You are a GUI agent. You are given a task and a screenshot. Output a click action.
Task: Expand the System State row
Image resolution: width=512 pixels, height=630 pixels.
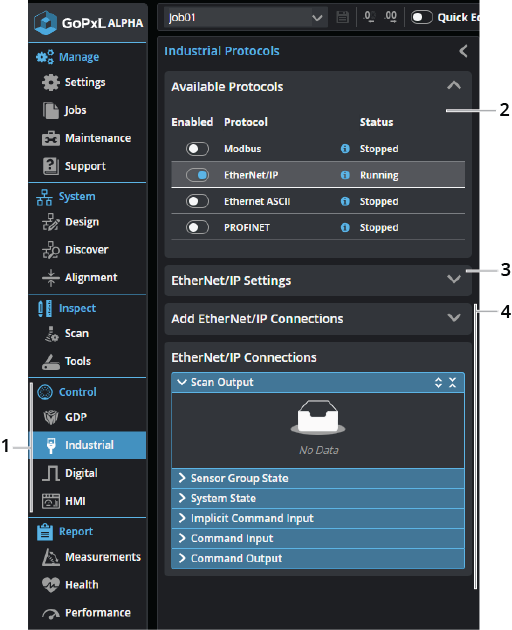click(x=318, y=498)
